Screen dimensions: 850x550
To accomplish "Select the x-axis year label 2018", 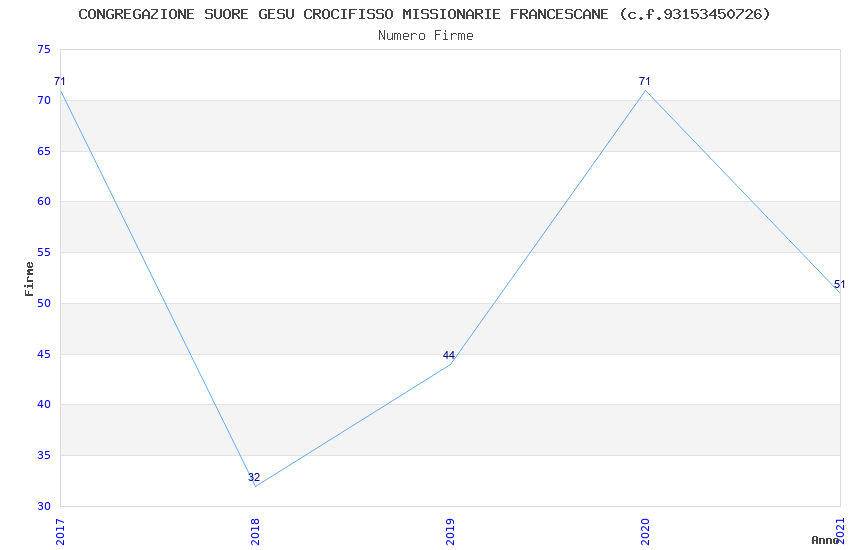I will click(x=255, y=532).
